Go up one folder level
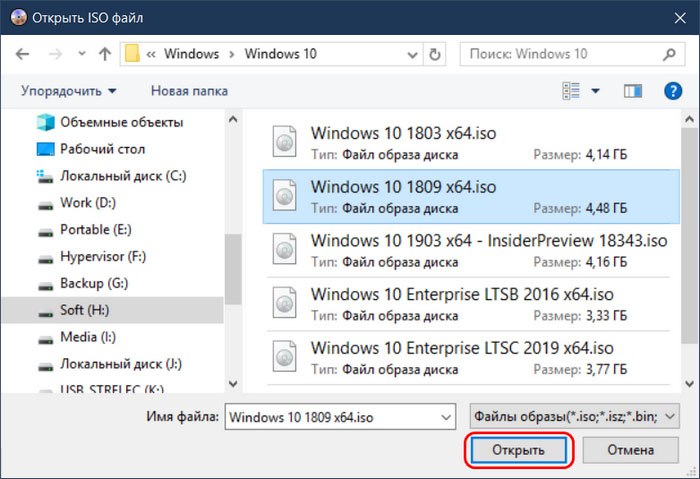700x479 pixels. [104, 54]
